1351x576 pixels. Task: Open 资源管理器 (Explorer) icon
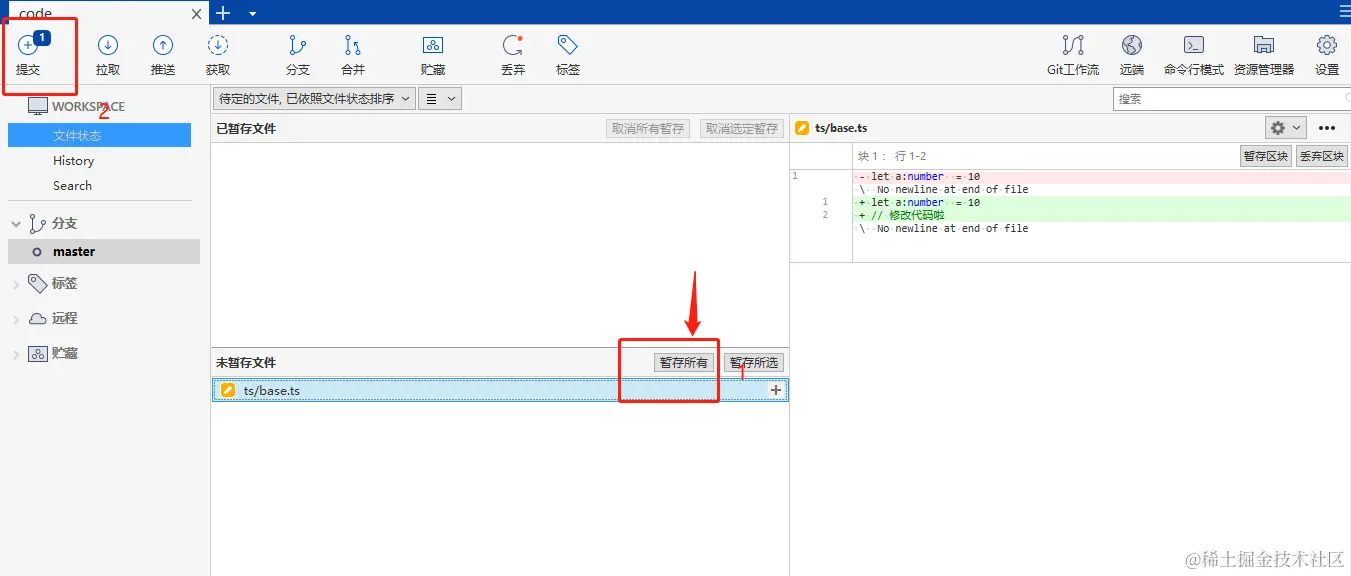coord(1264,46)
